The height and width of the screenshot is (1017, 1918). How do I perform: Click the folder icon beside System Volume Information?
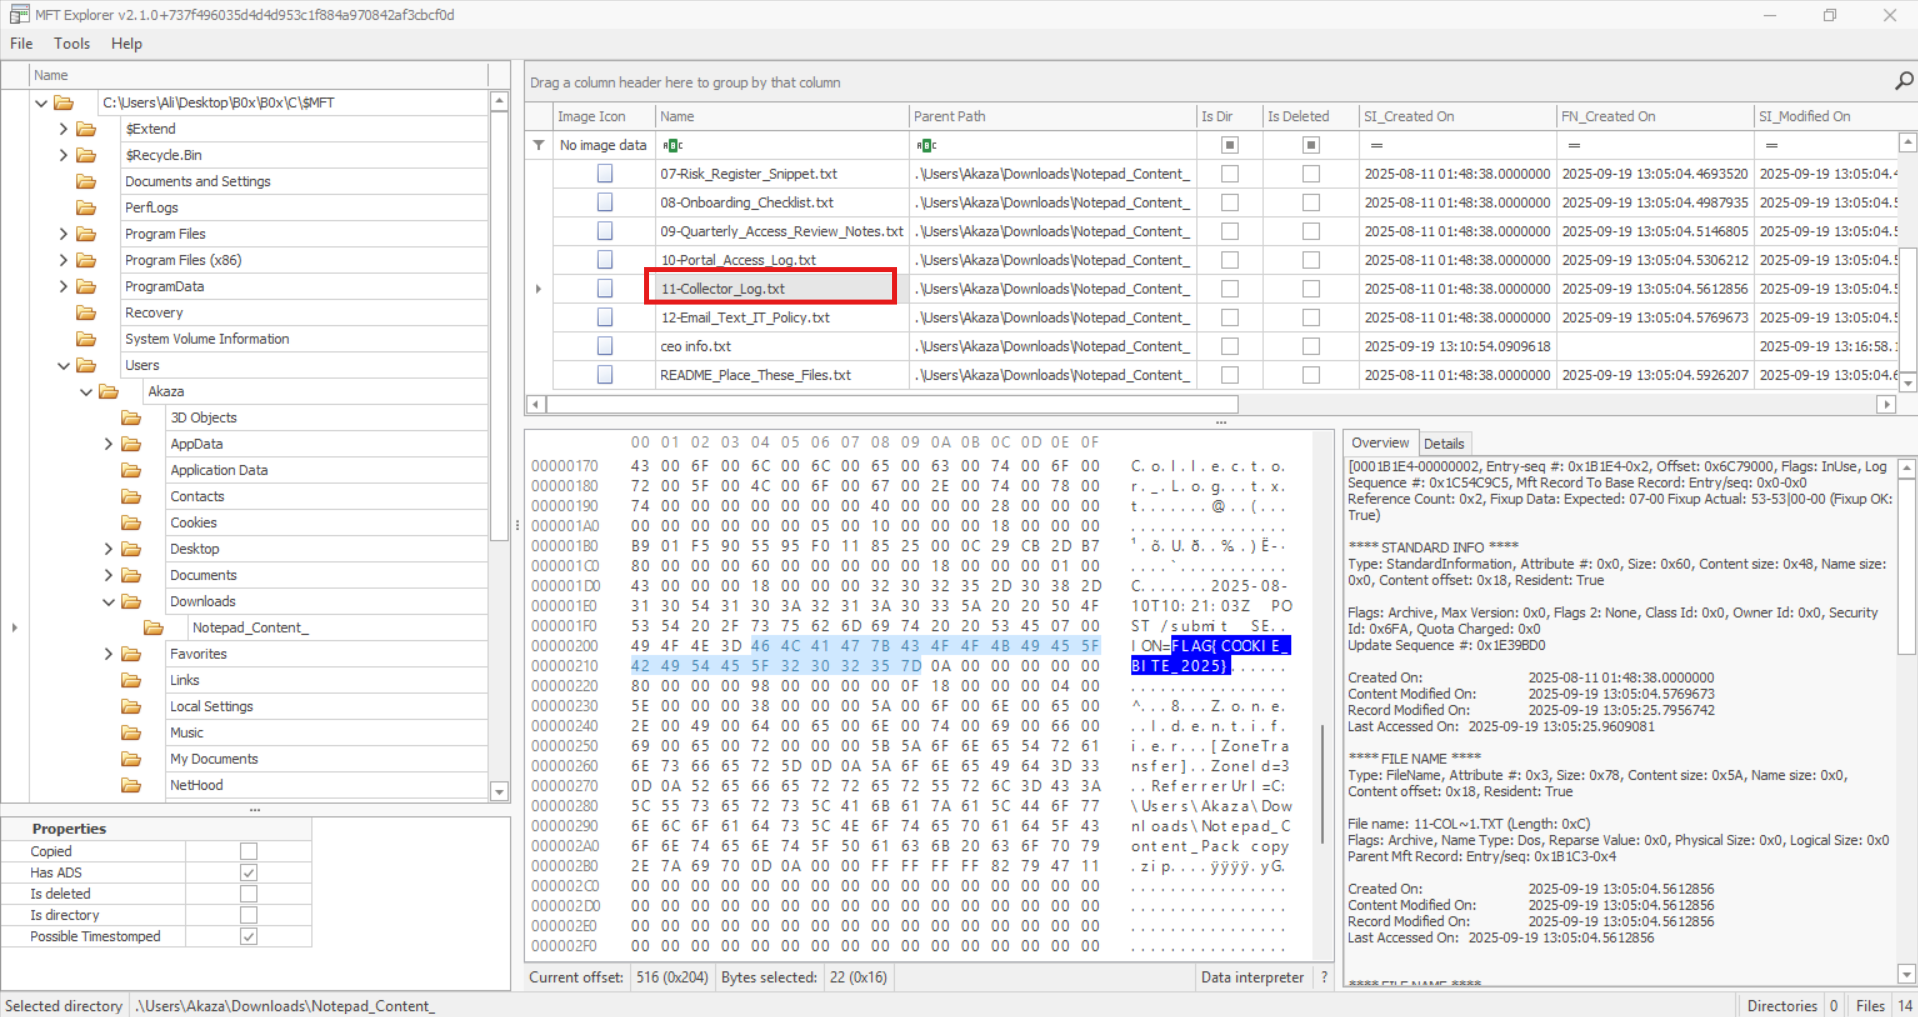tap(87, 339)
